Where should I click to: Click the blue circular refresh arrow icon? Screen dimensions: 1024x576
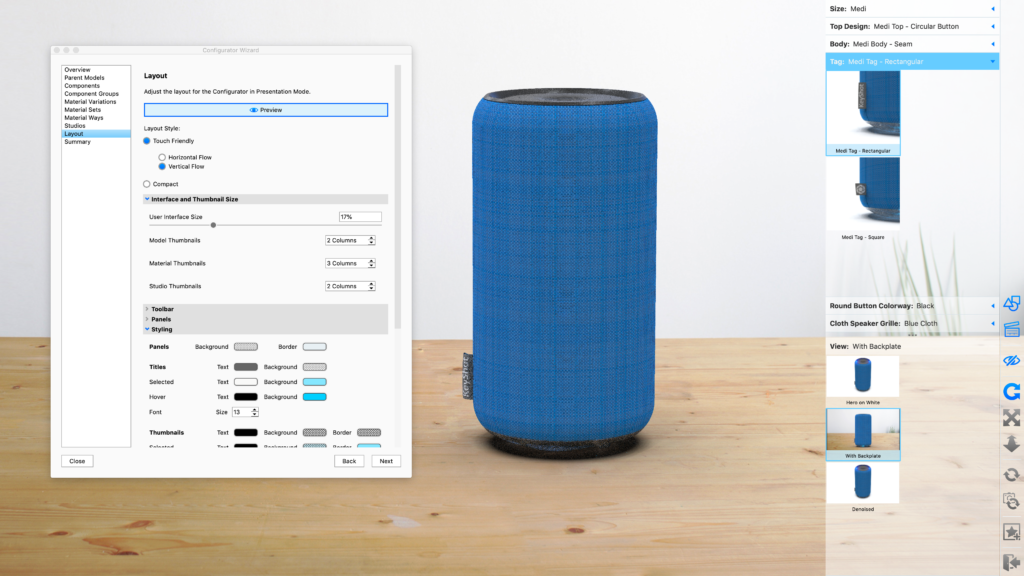pos(1011,390)
